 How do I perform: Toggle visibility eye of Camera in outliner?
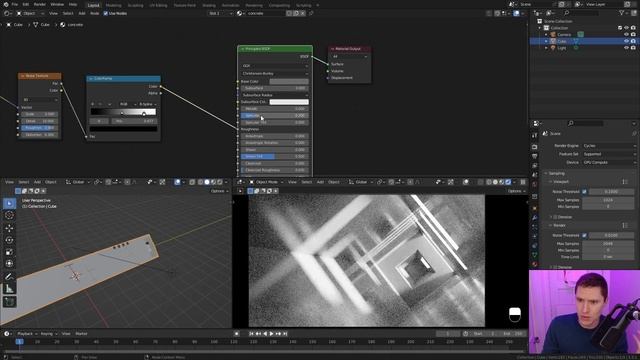[626, 35]
